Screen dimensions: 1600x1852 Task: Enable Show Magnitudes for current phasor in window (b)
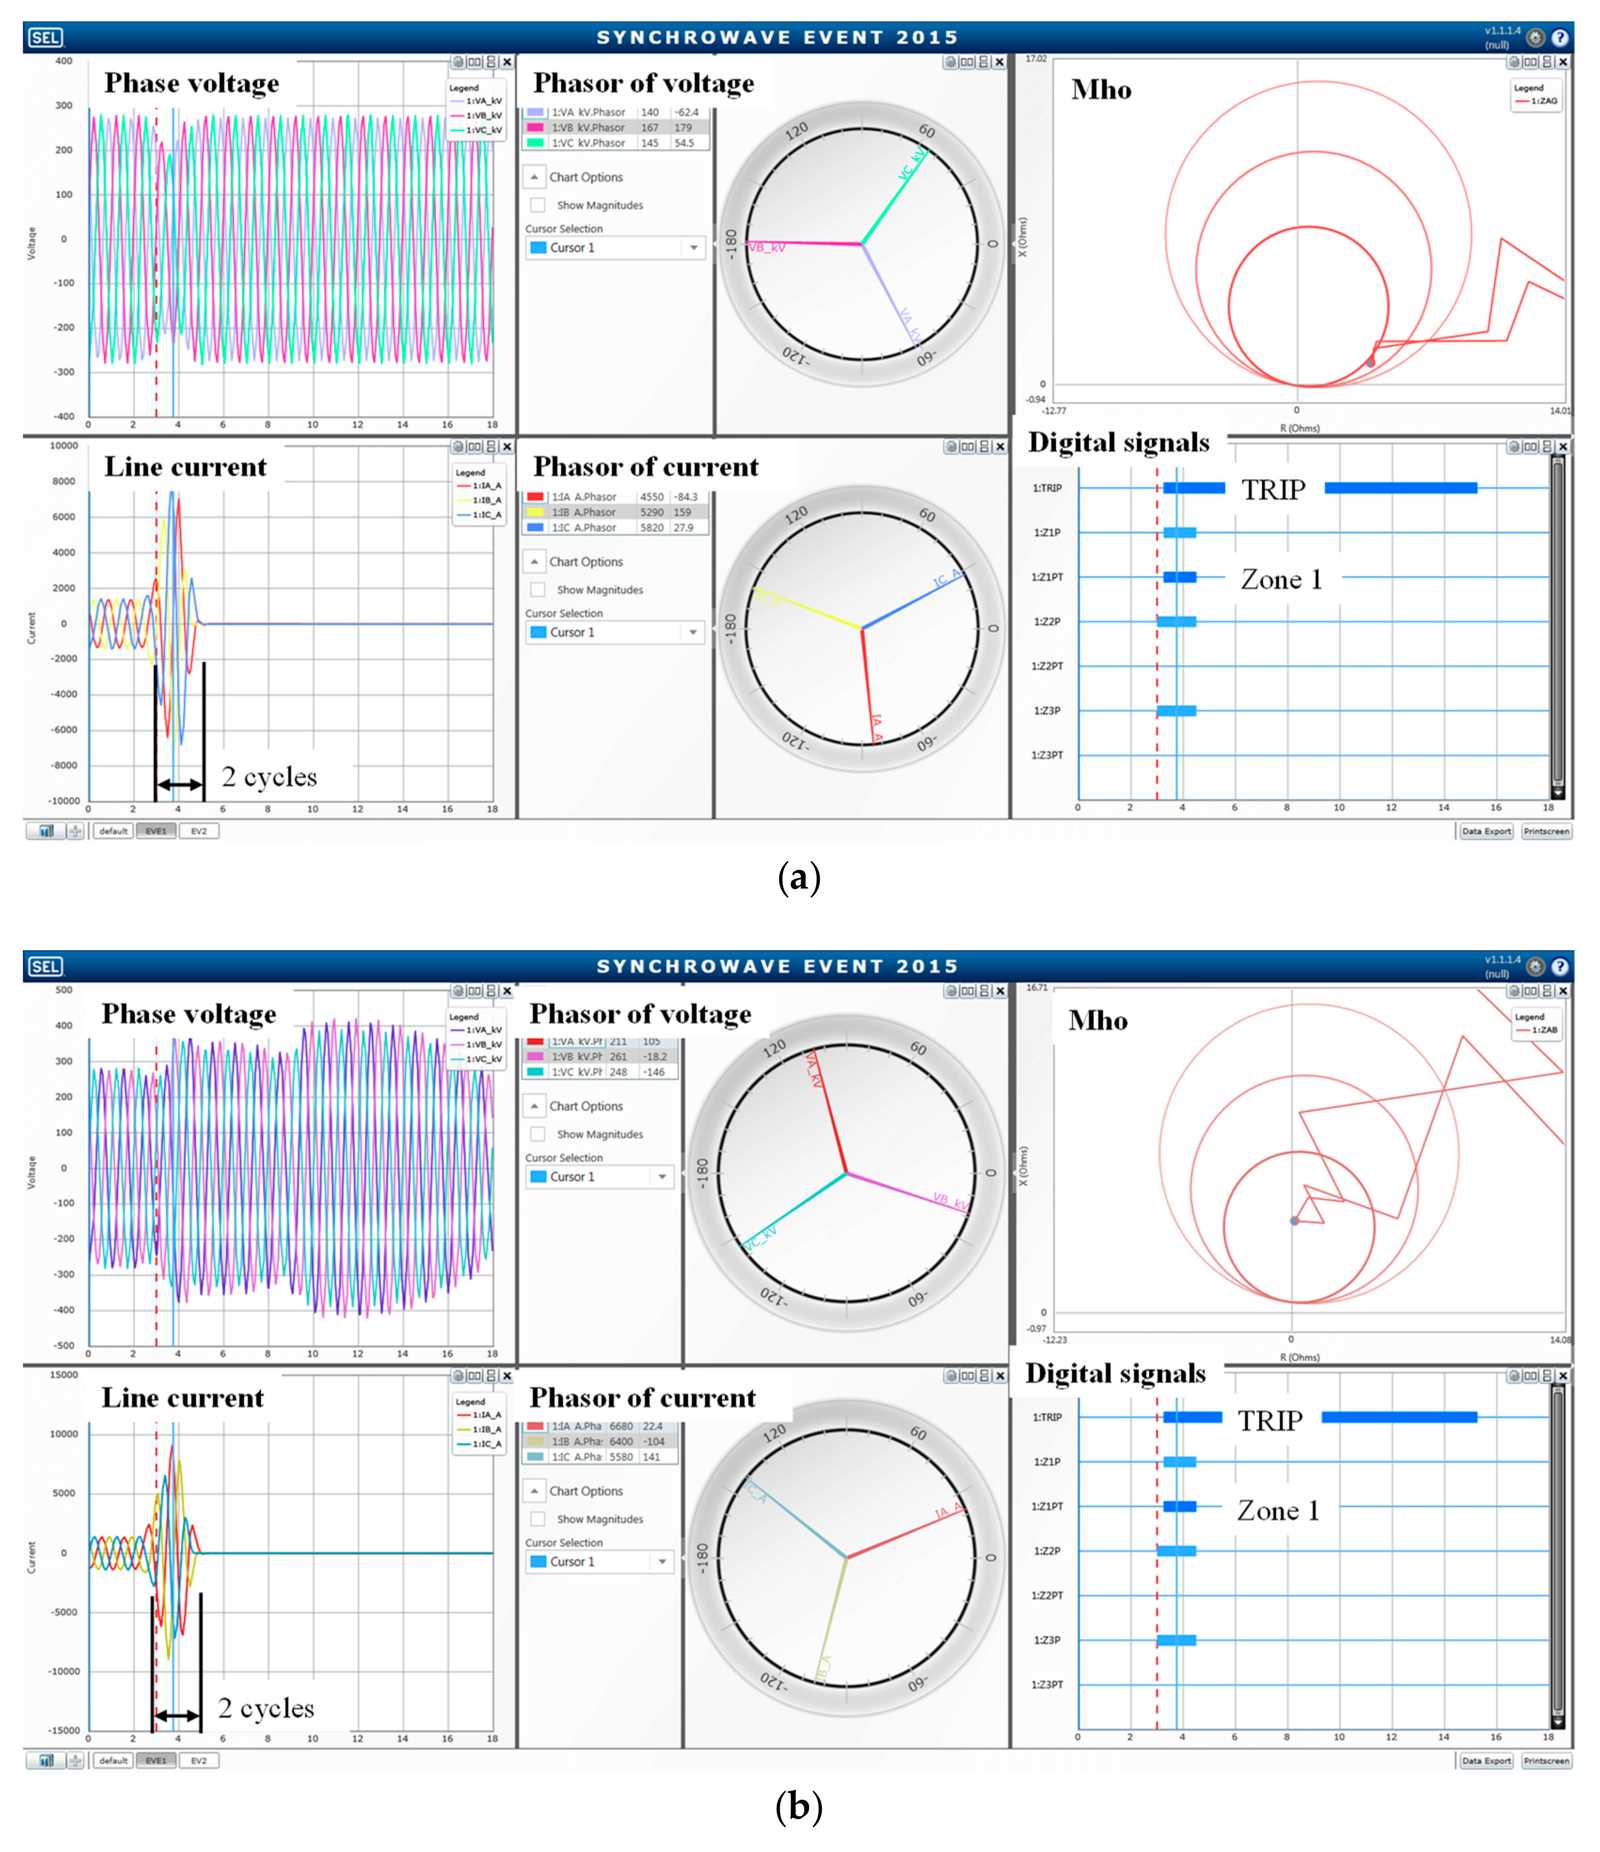point(538,1519)
